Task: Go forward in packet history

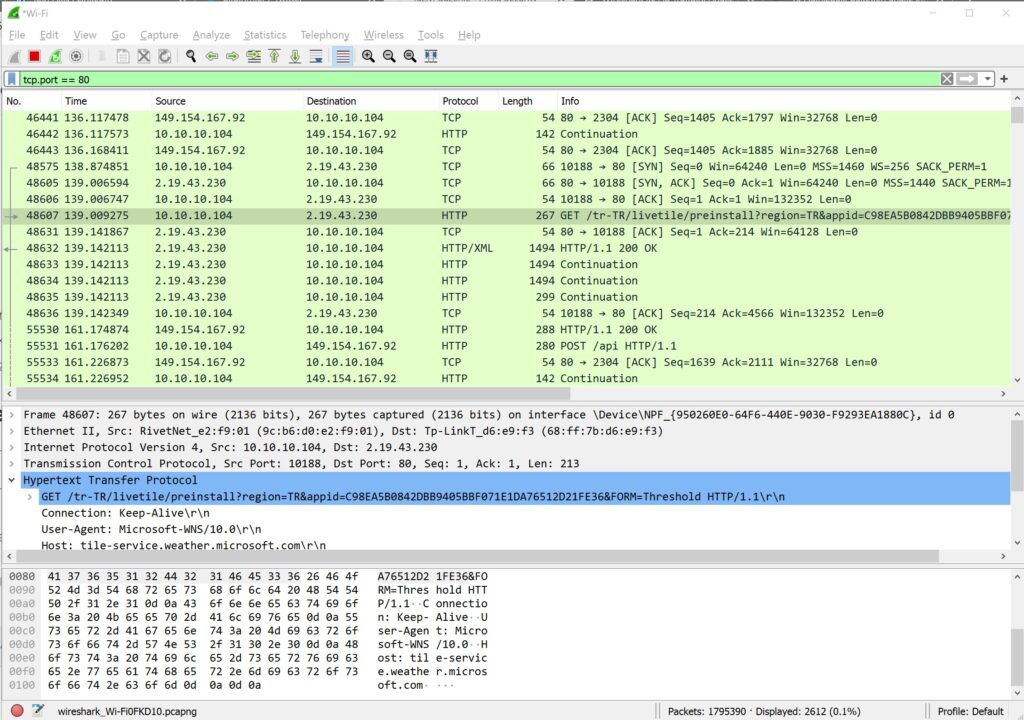Action: pyautogui.click(x=232, y=57)
